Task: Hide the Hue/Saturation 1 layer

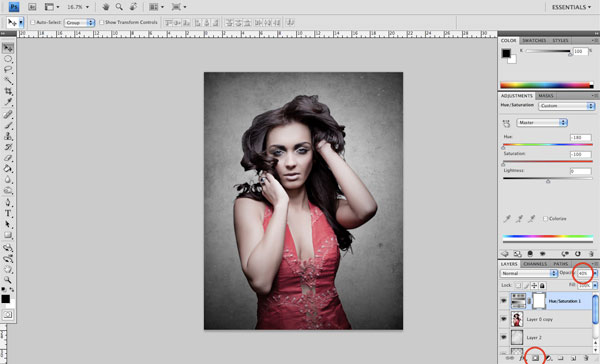Action: (x=504, y=301)
